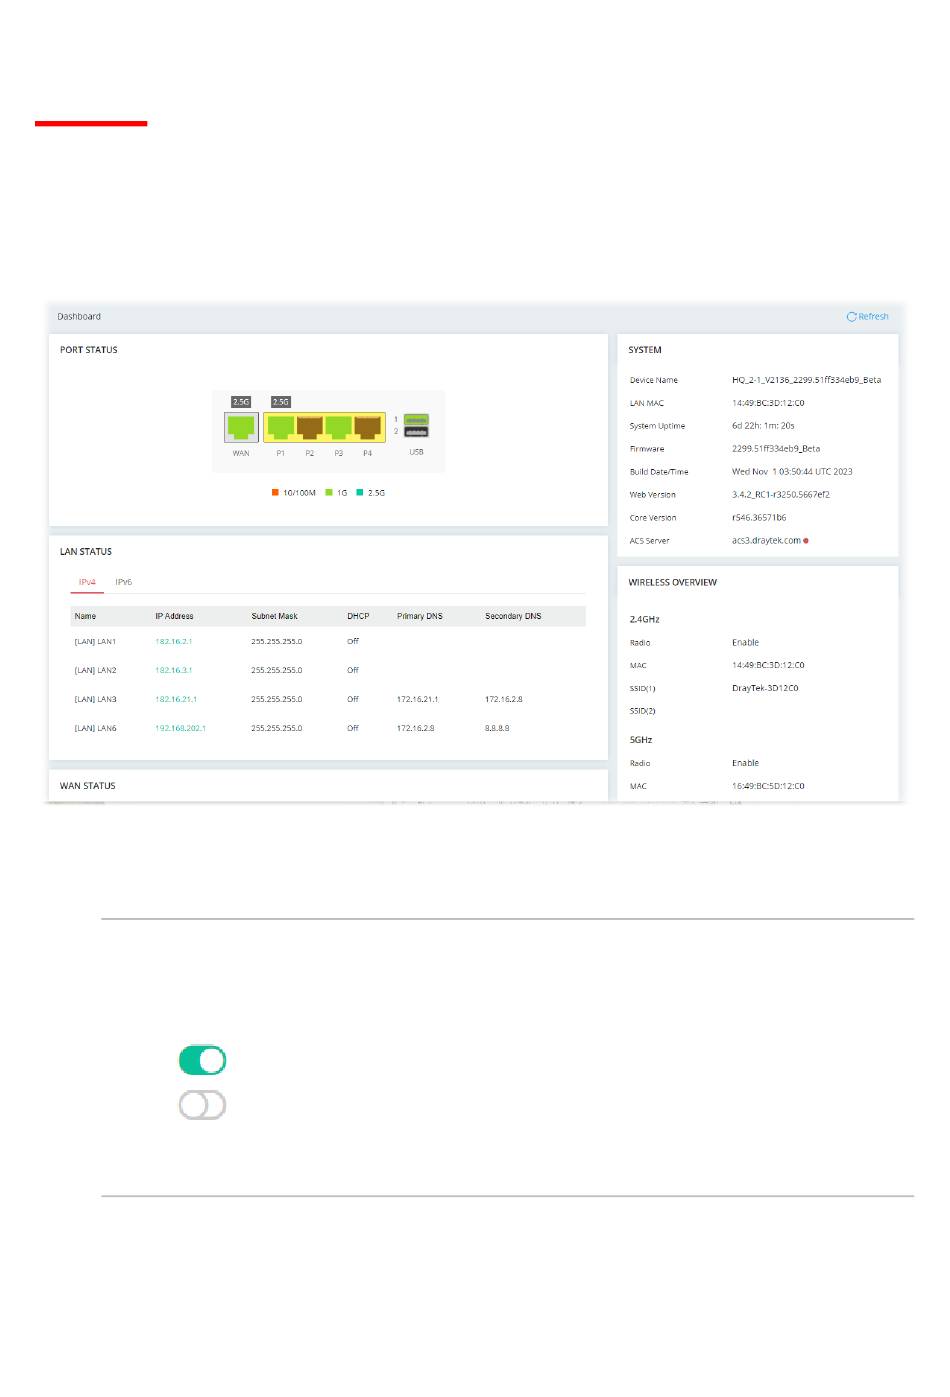Click USB port 1 icon
This screenshot has width=950, height=1397.
417,419
